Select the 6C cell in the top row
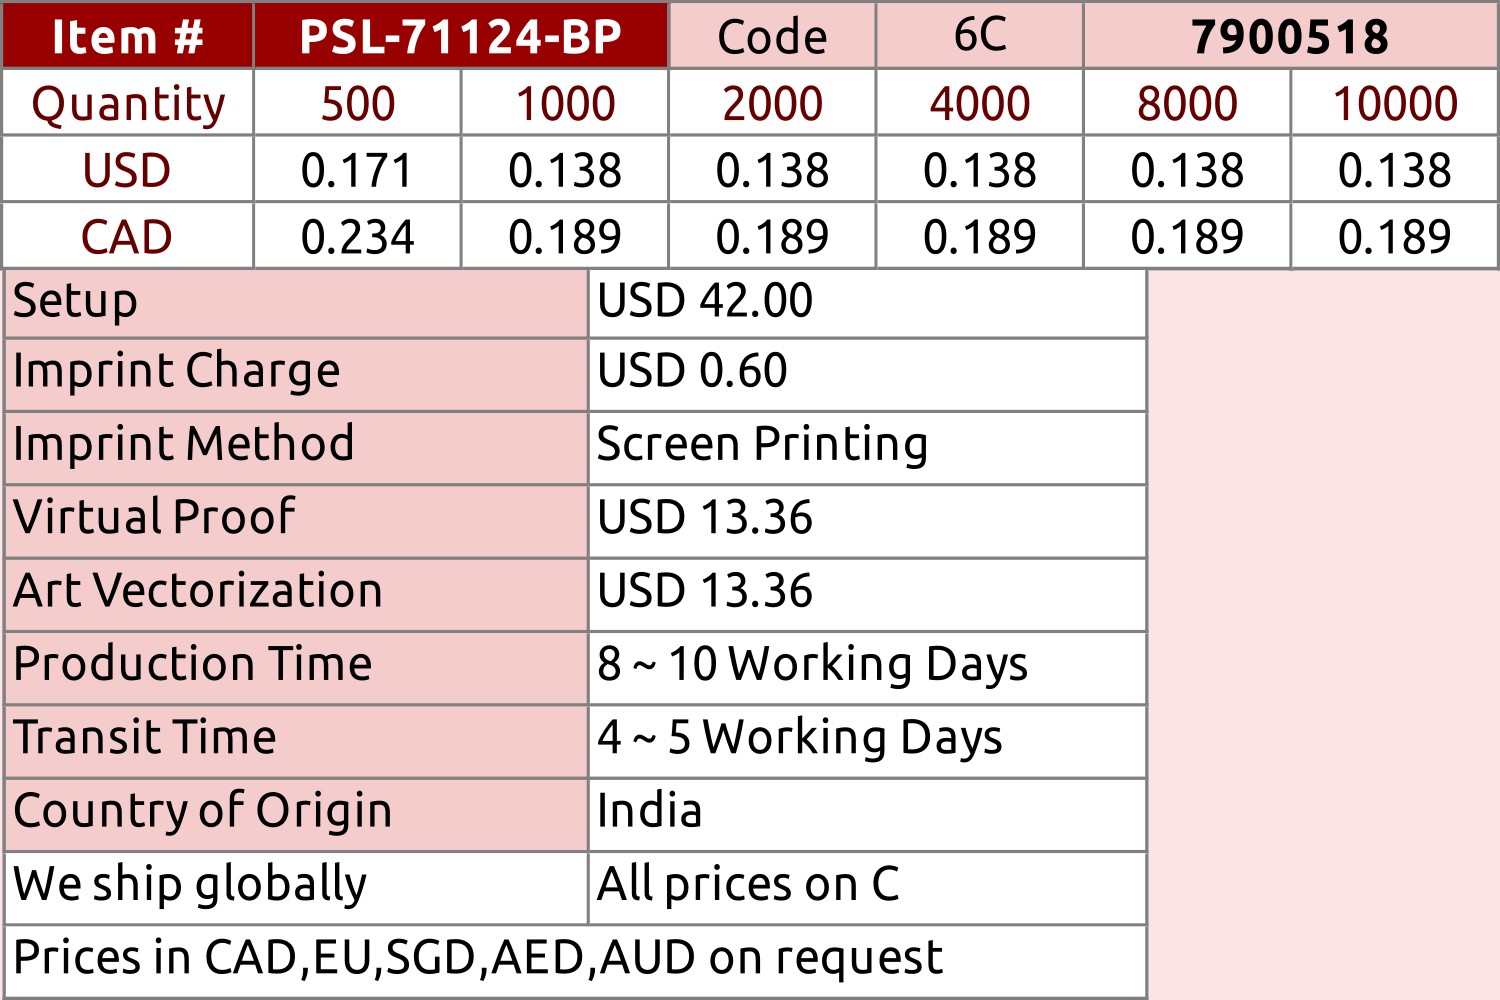This screenshot has height=1000, width=1500. (980, 35)
